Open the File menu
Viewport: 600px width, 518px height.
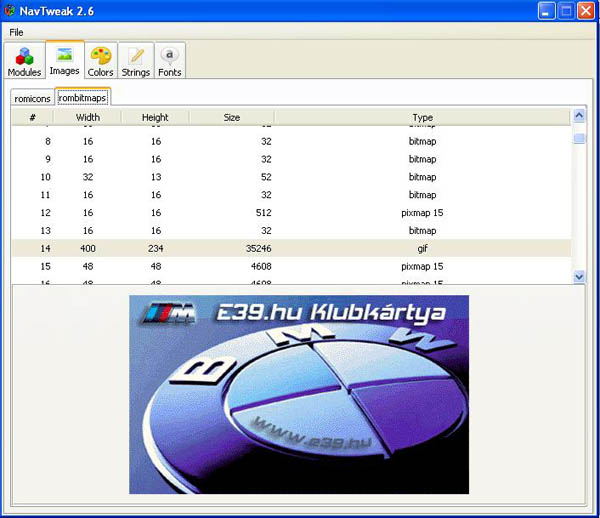click(x=17, y=32)
